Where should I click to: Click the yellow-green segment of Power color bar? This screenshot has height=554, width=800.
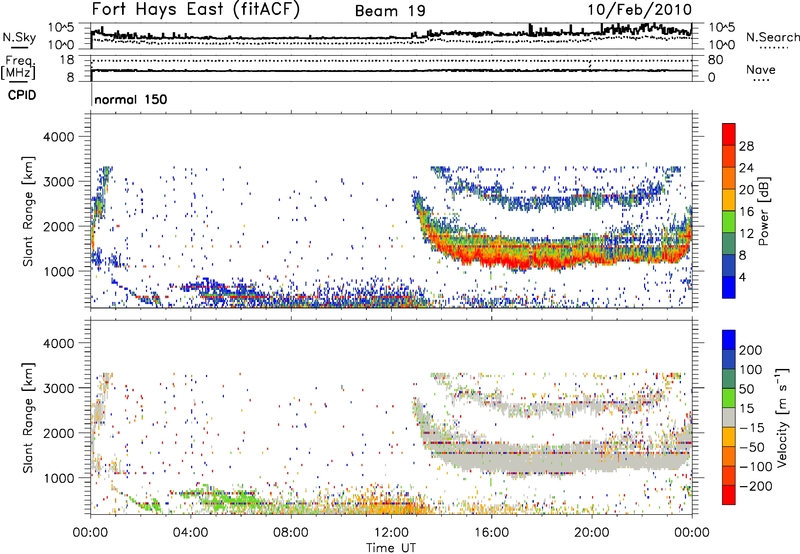pyautogui.click(x=729, y=221)
